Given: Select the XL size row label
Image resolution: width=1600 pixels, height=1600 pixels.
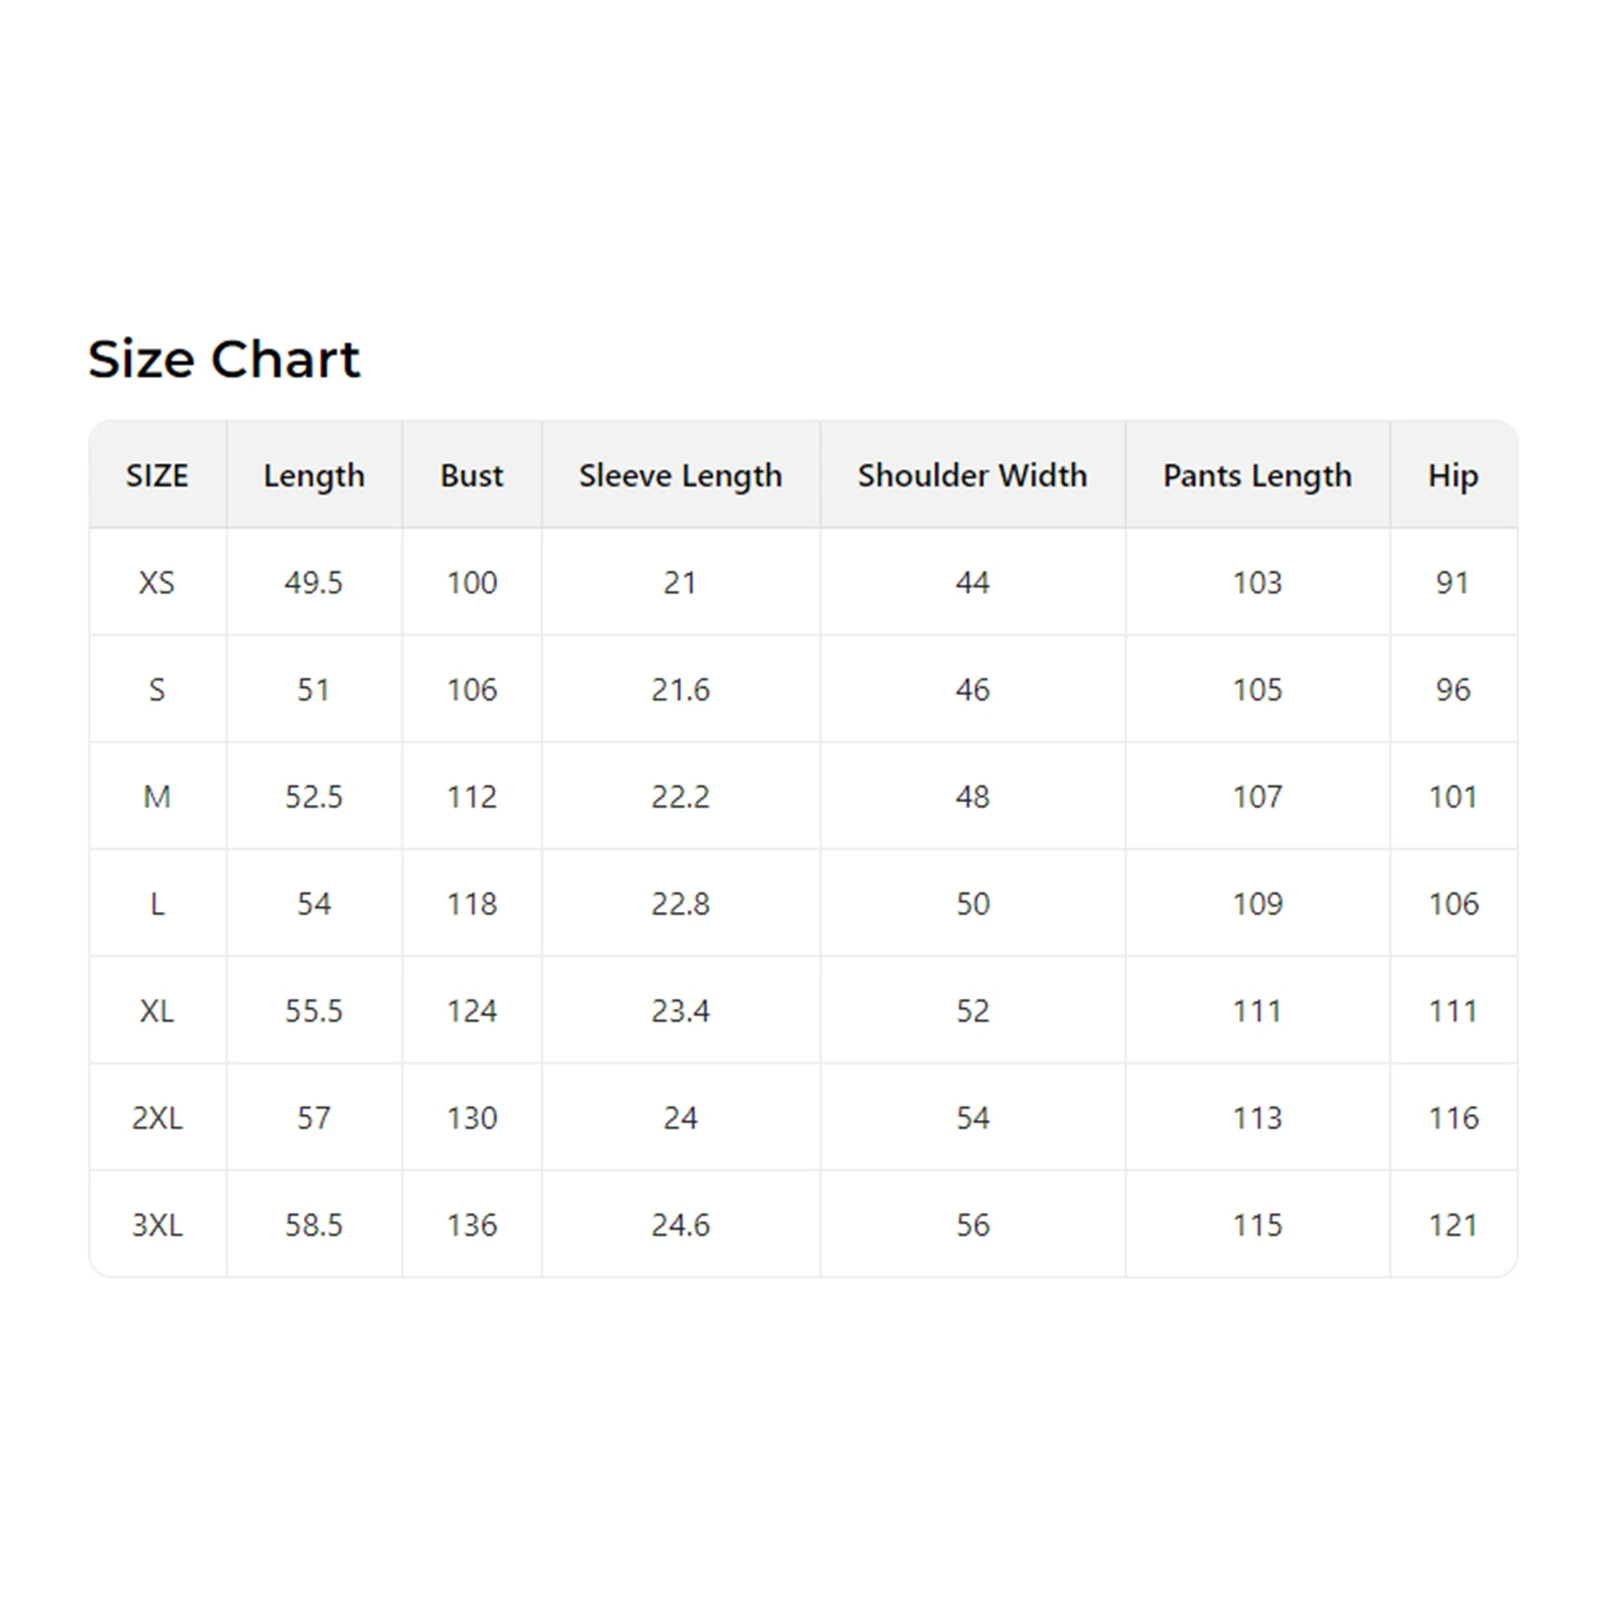Looking at the screenshot, I should click(x=157, y=1010).
